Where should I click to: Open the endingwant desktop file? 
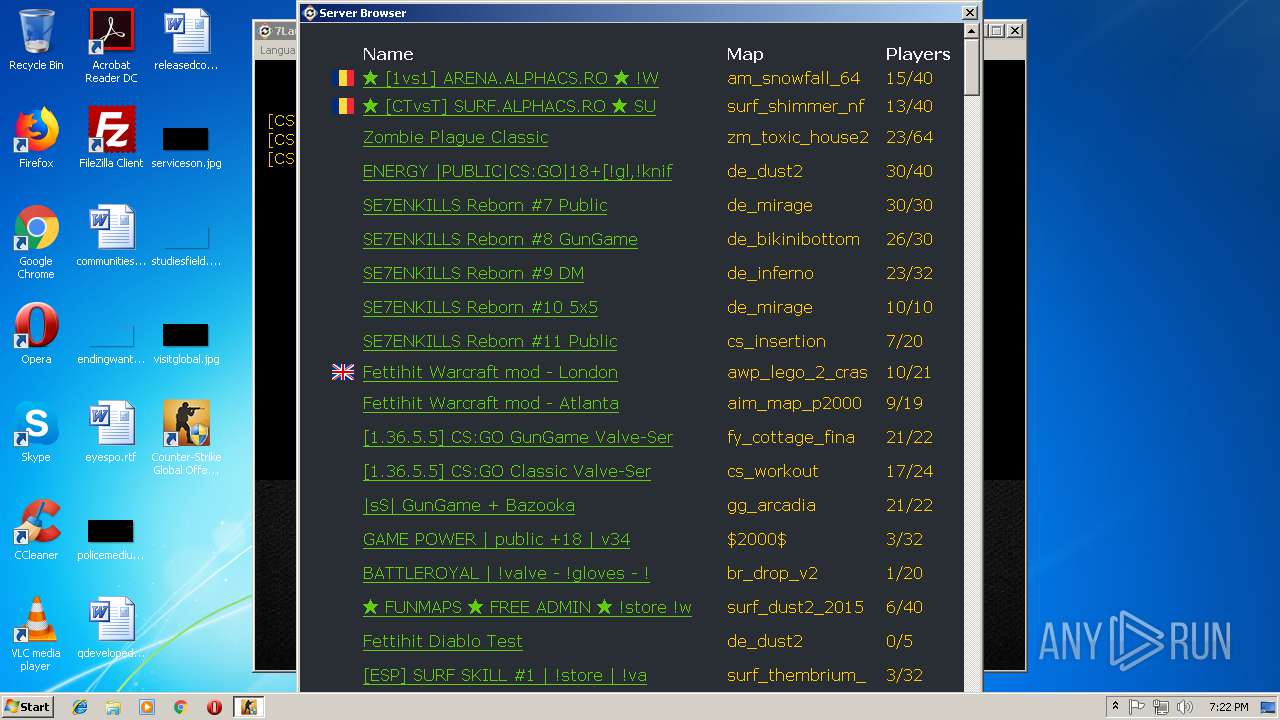(x=111, y=343)
